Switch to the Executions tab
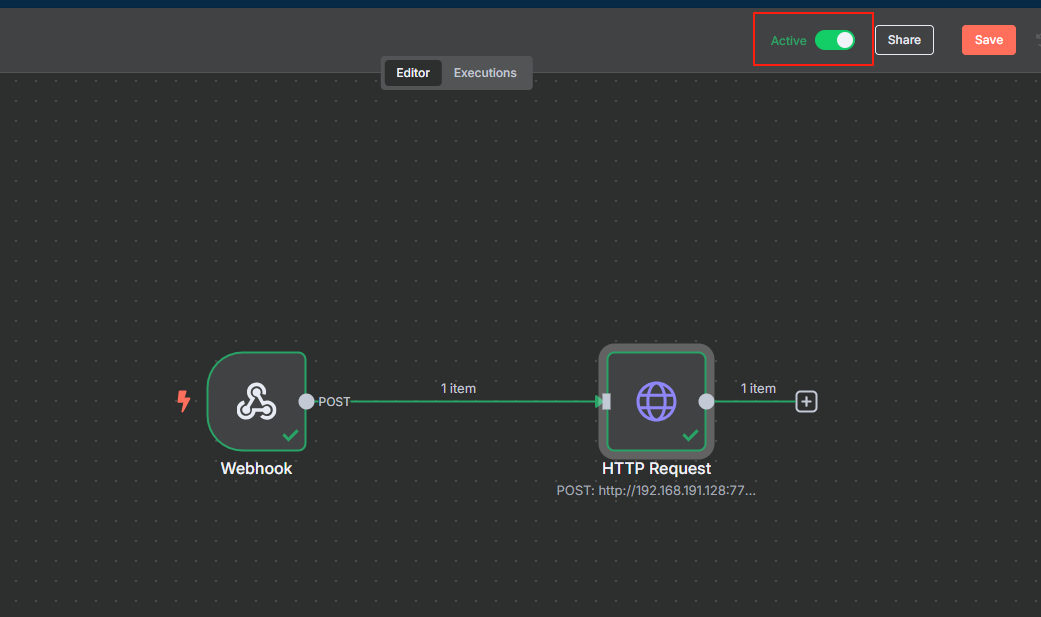Image resolution: width=1041 pixels, height=617 pixels. (485, 73)
